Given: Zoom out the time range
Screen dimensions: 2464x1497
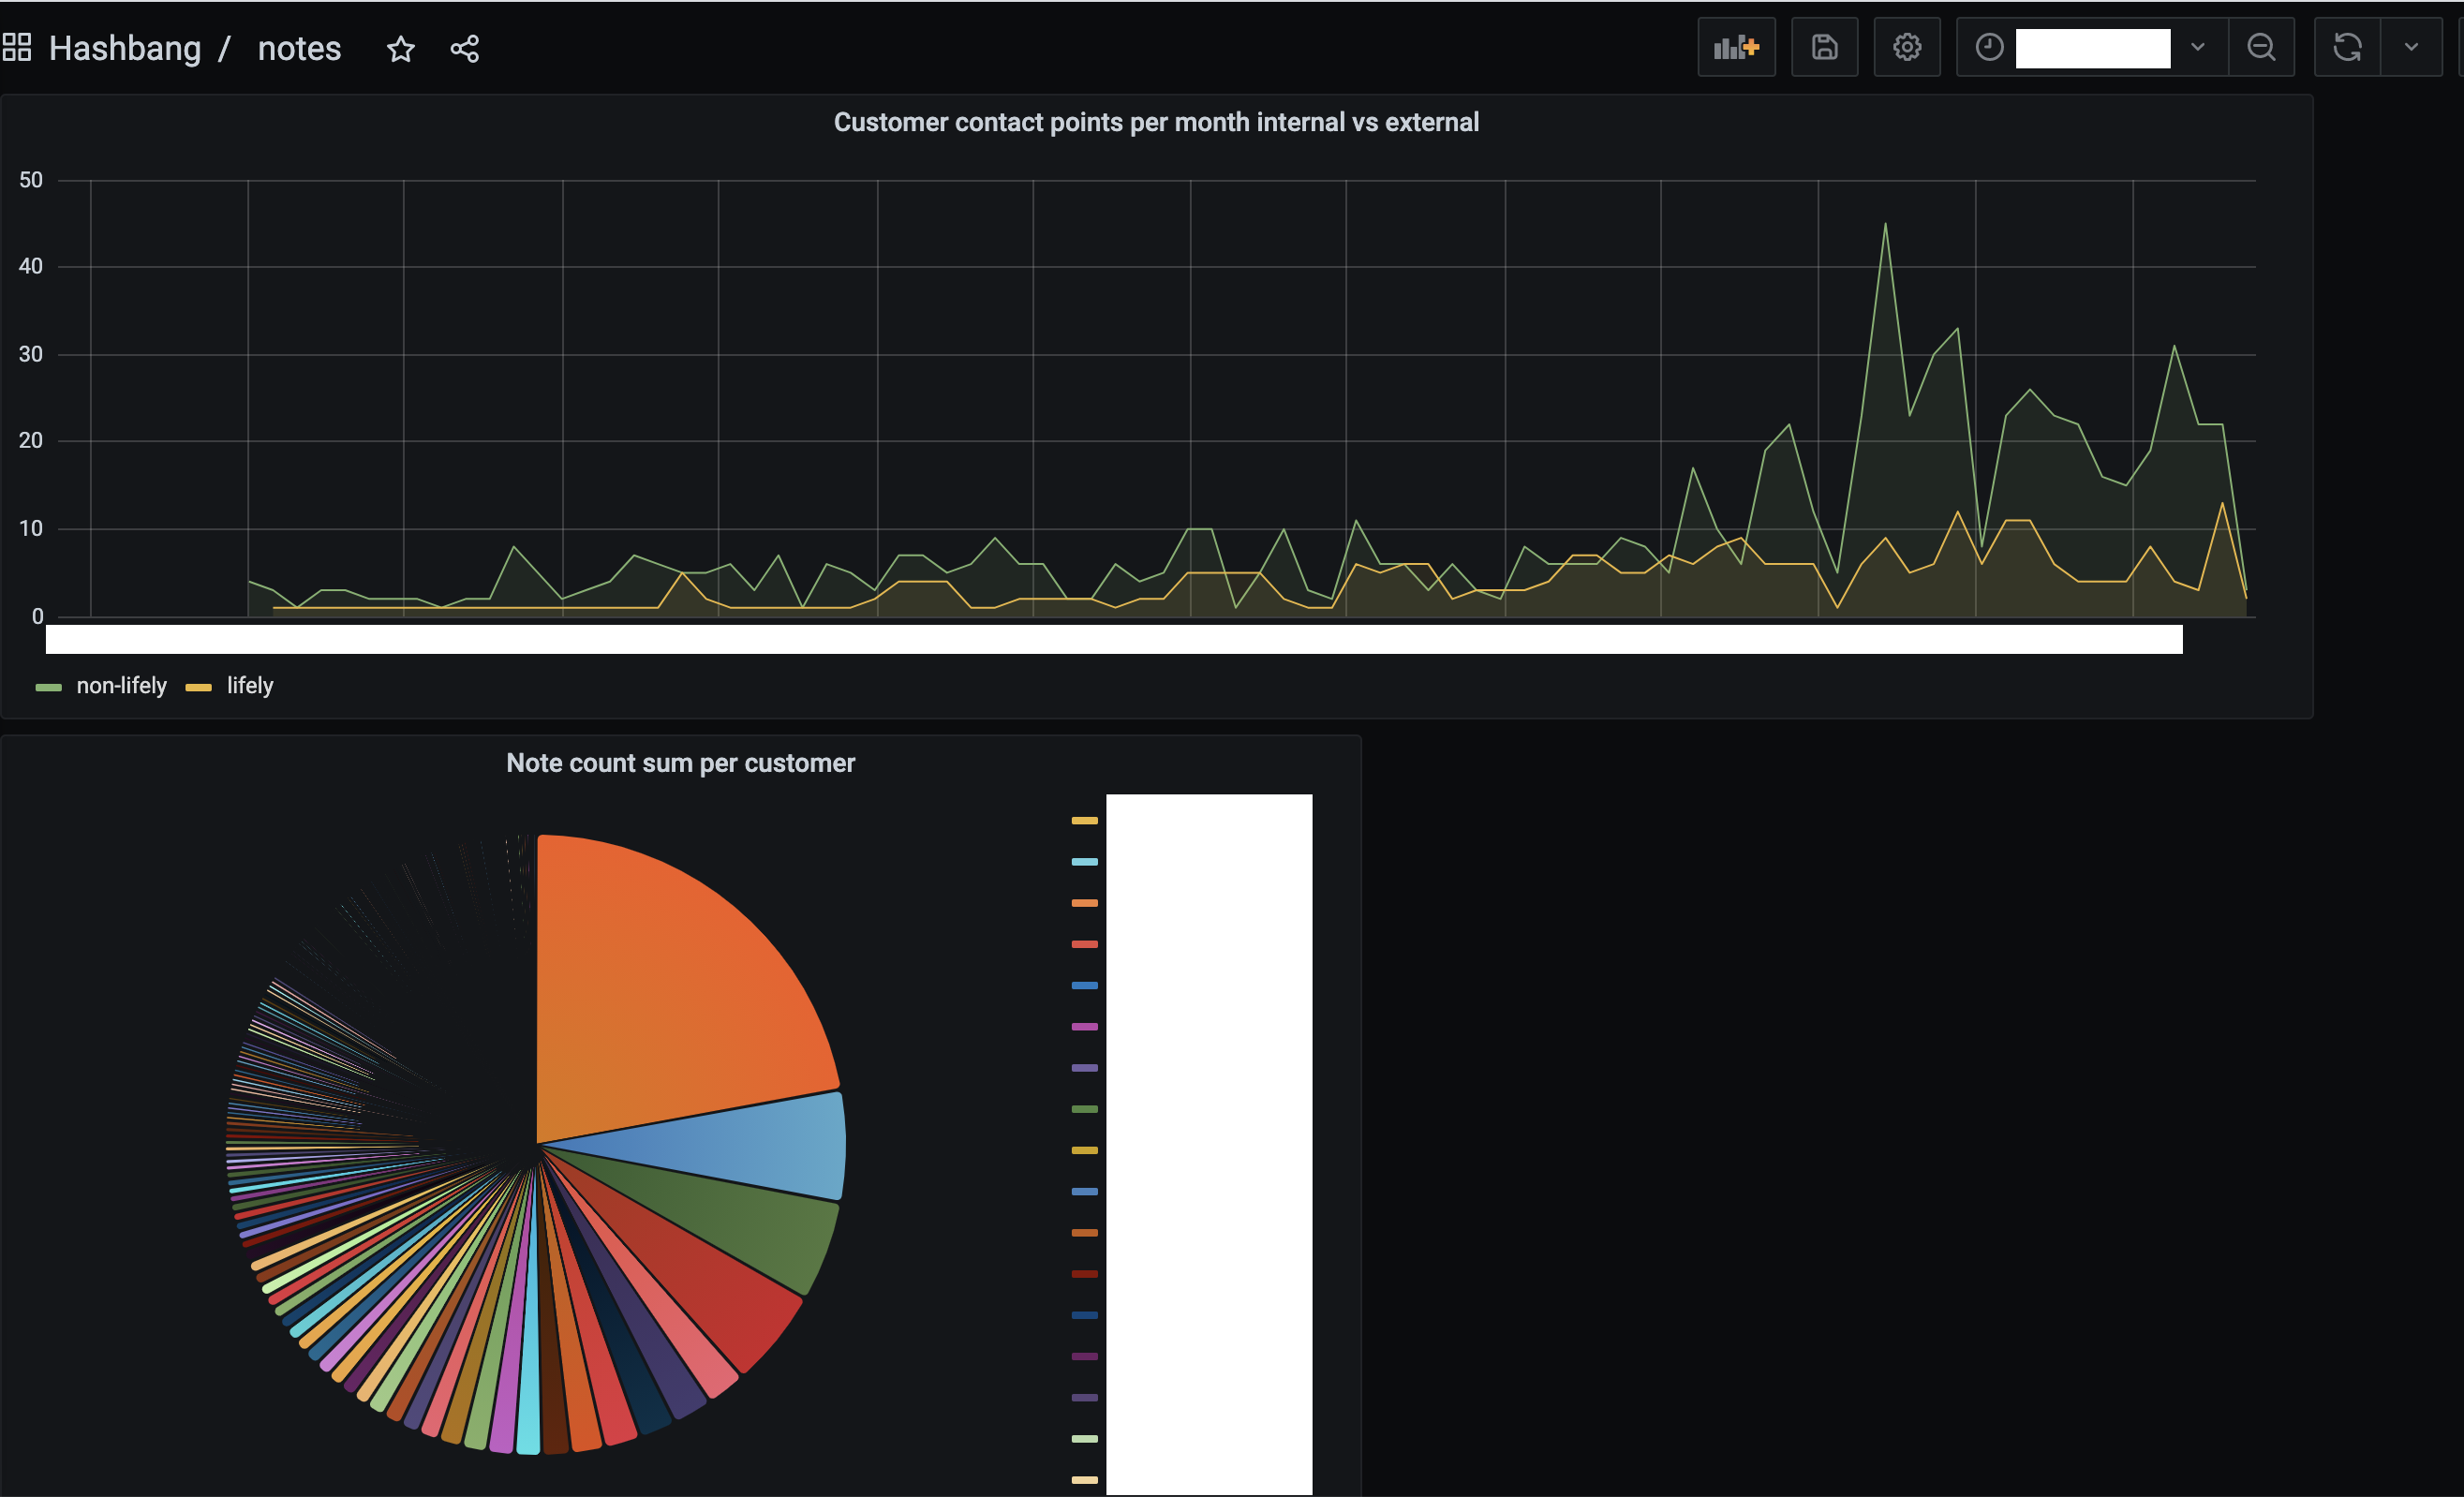Looking at the screenshot, I should pyautogui.click(x=2261, y=47).
